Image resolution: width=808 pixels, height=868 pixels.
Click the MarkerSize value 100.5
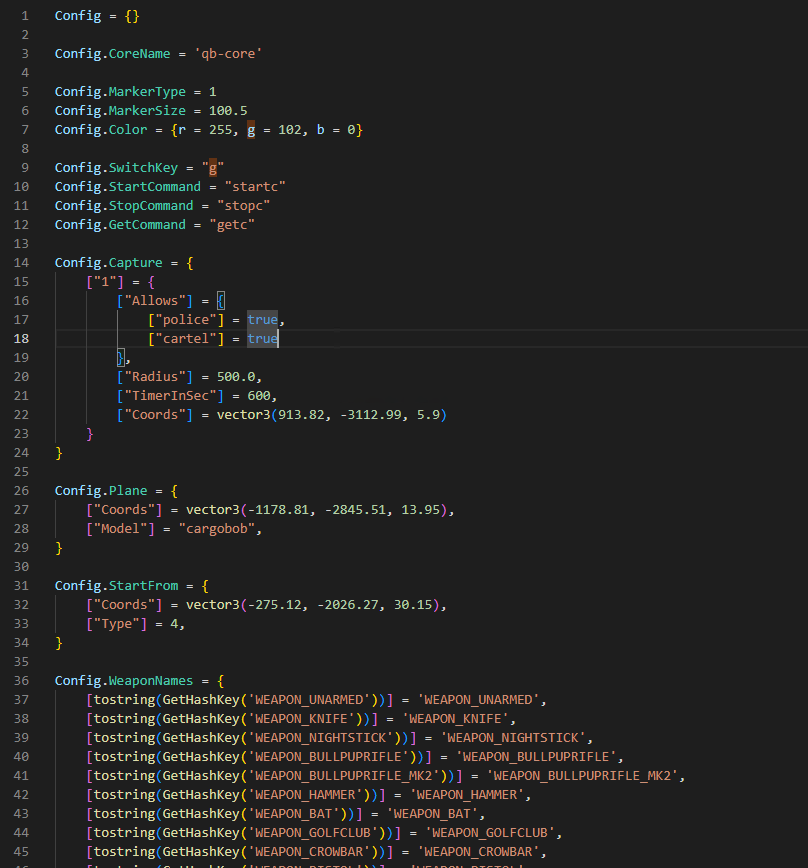coord(228,111)
